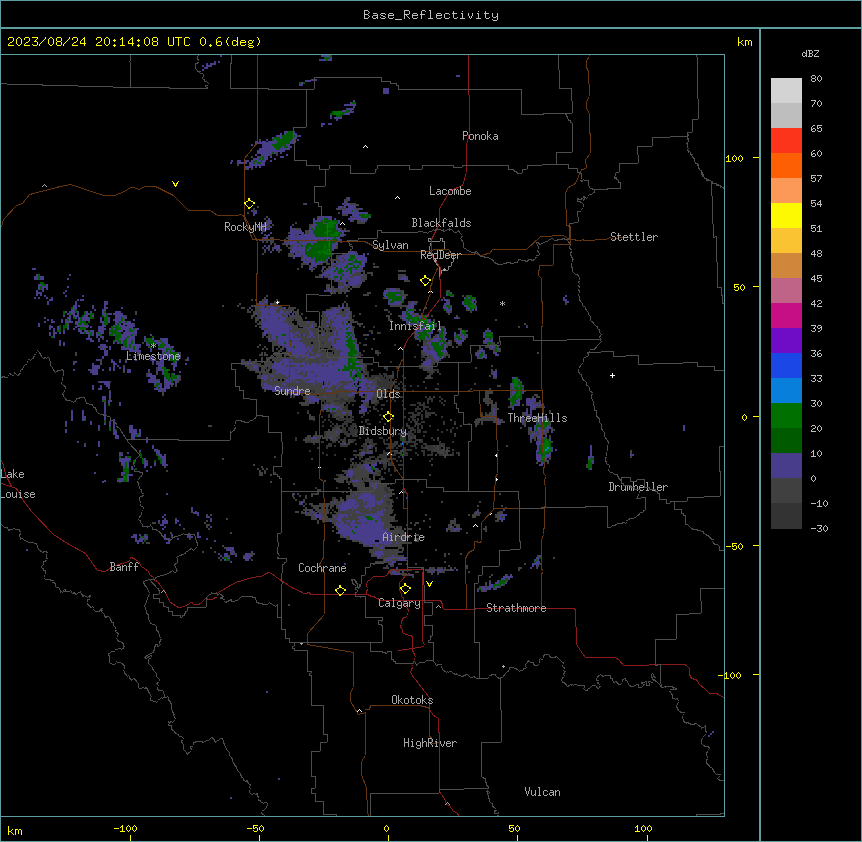Image resolution: width=862 pixels, height=842 pixels.
Task: Click the Sundre label
Action: 292,391
